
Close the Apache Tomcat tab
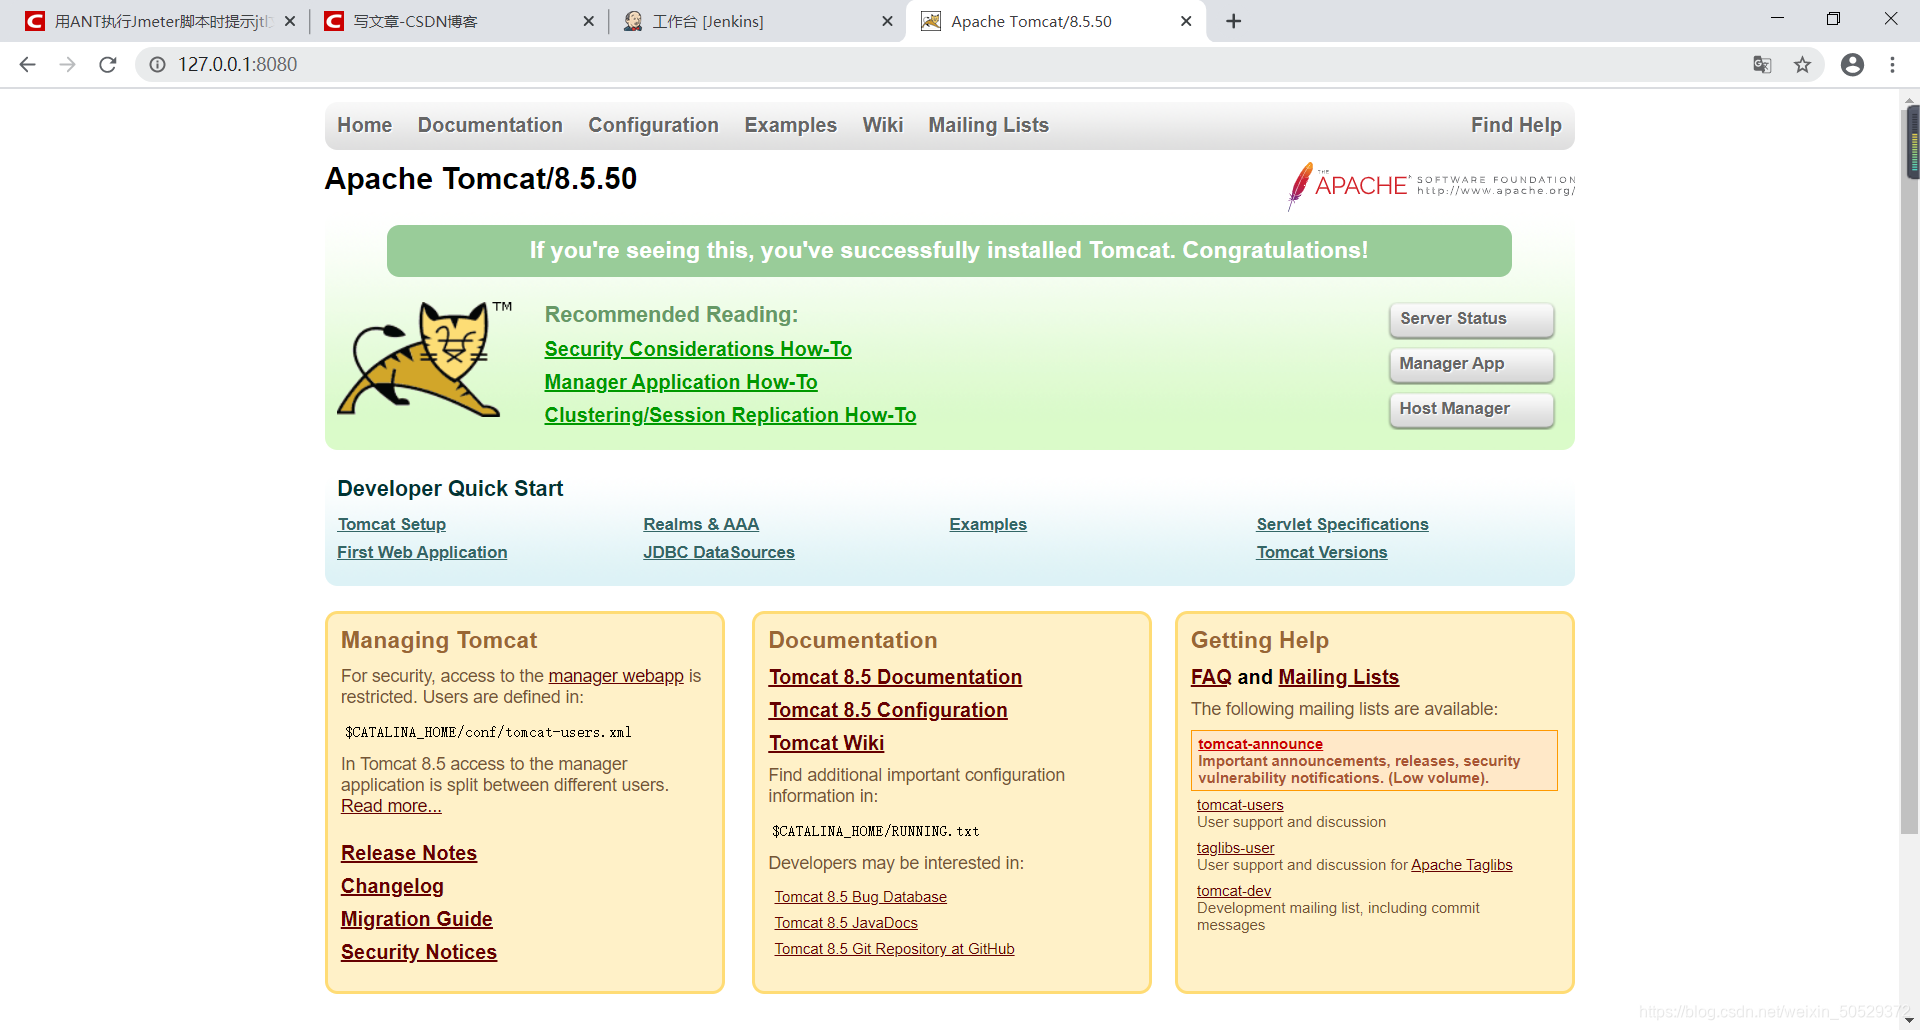click(1186, 21)
